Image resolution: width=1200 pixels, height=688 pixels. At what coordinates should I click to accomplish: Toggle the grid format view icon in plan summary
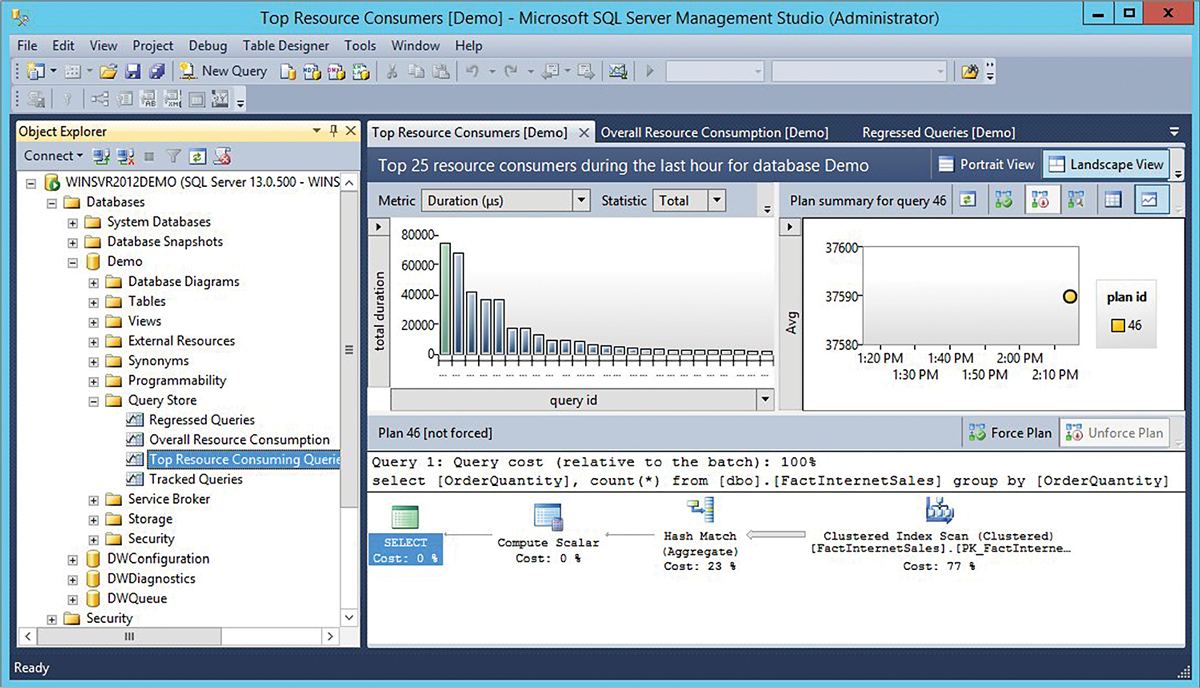pos(1113,200)
